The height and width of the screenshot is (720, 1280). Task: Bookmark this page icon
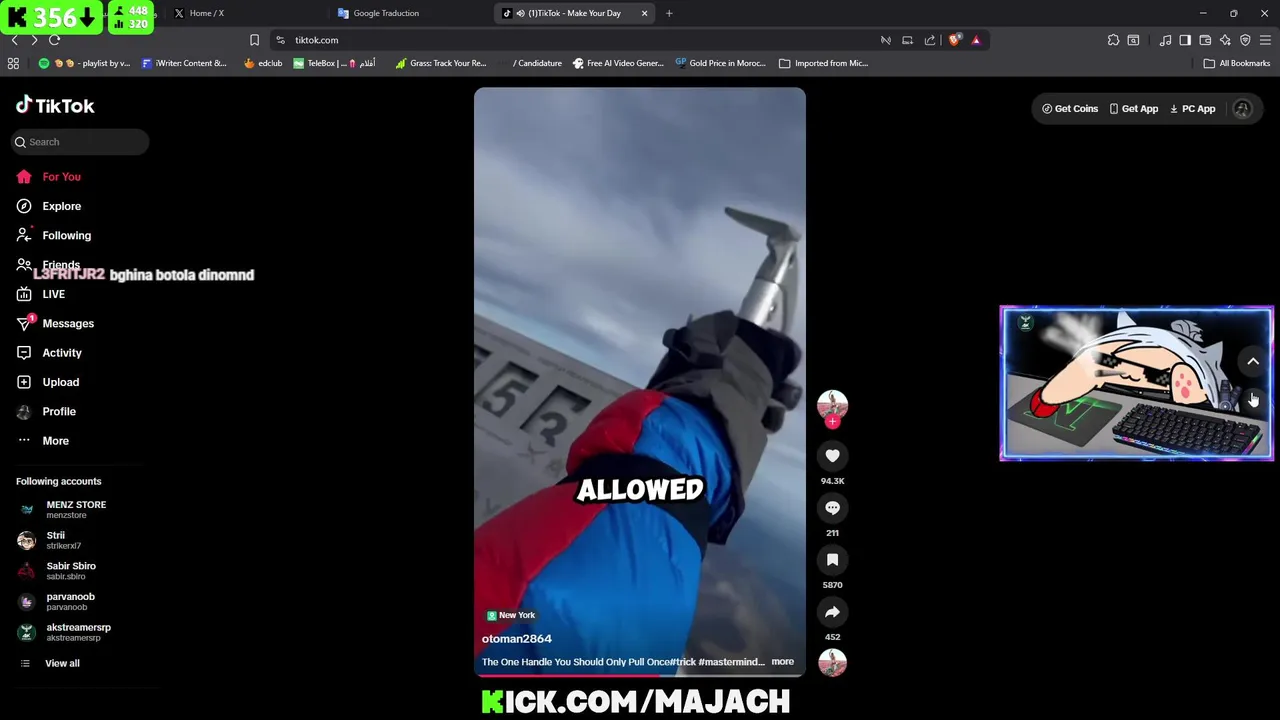(254, 40)
